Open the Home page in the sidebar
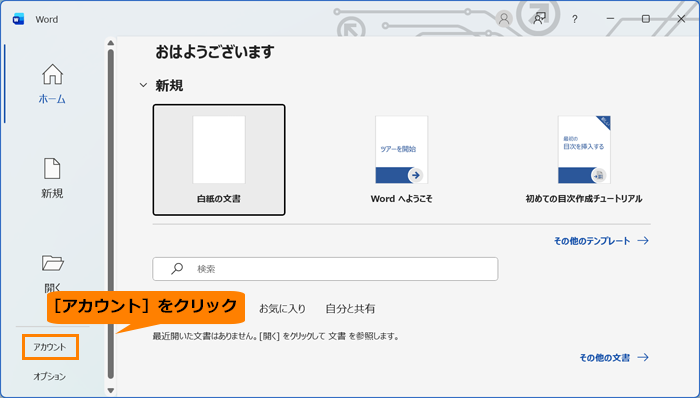Viewport: 700px width, 398px height. pyautogui.click(x=52, y=84)
